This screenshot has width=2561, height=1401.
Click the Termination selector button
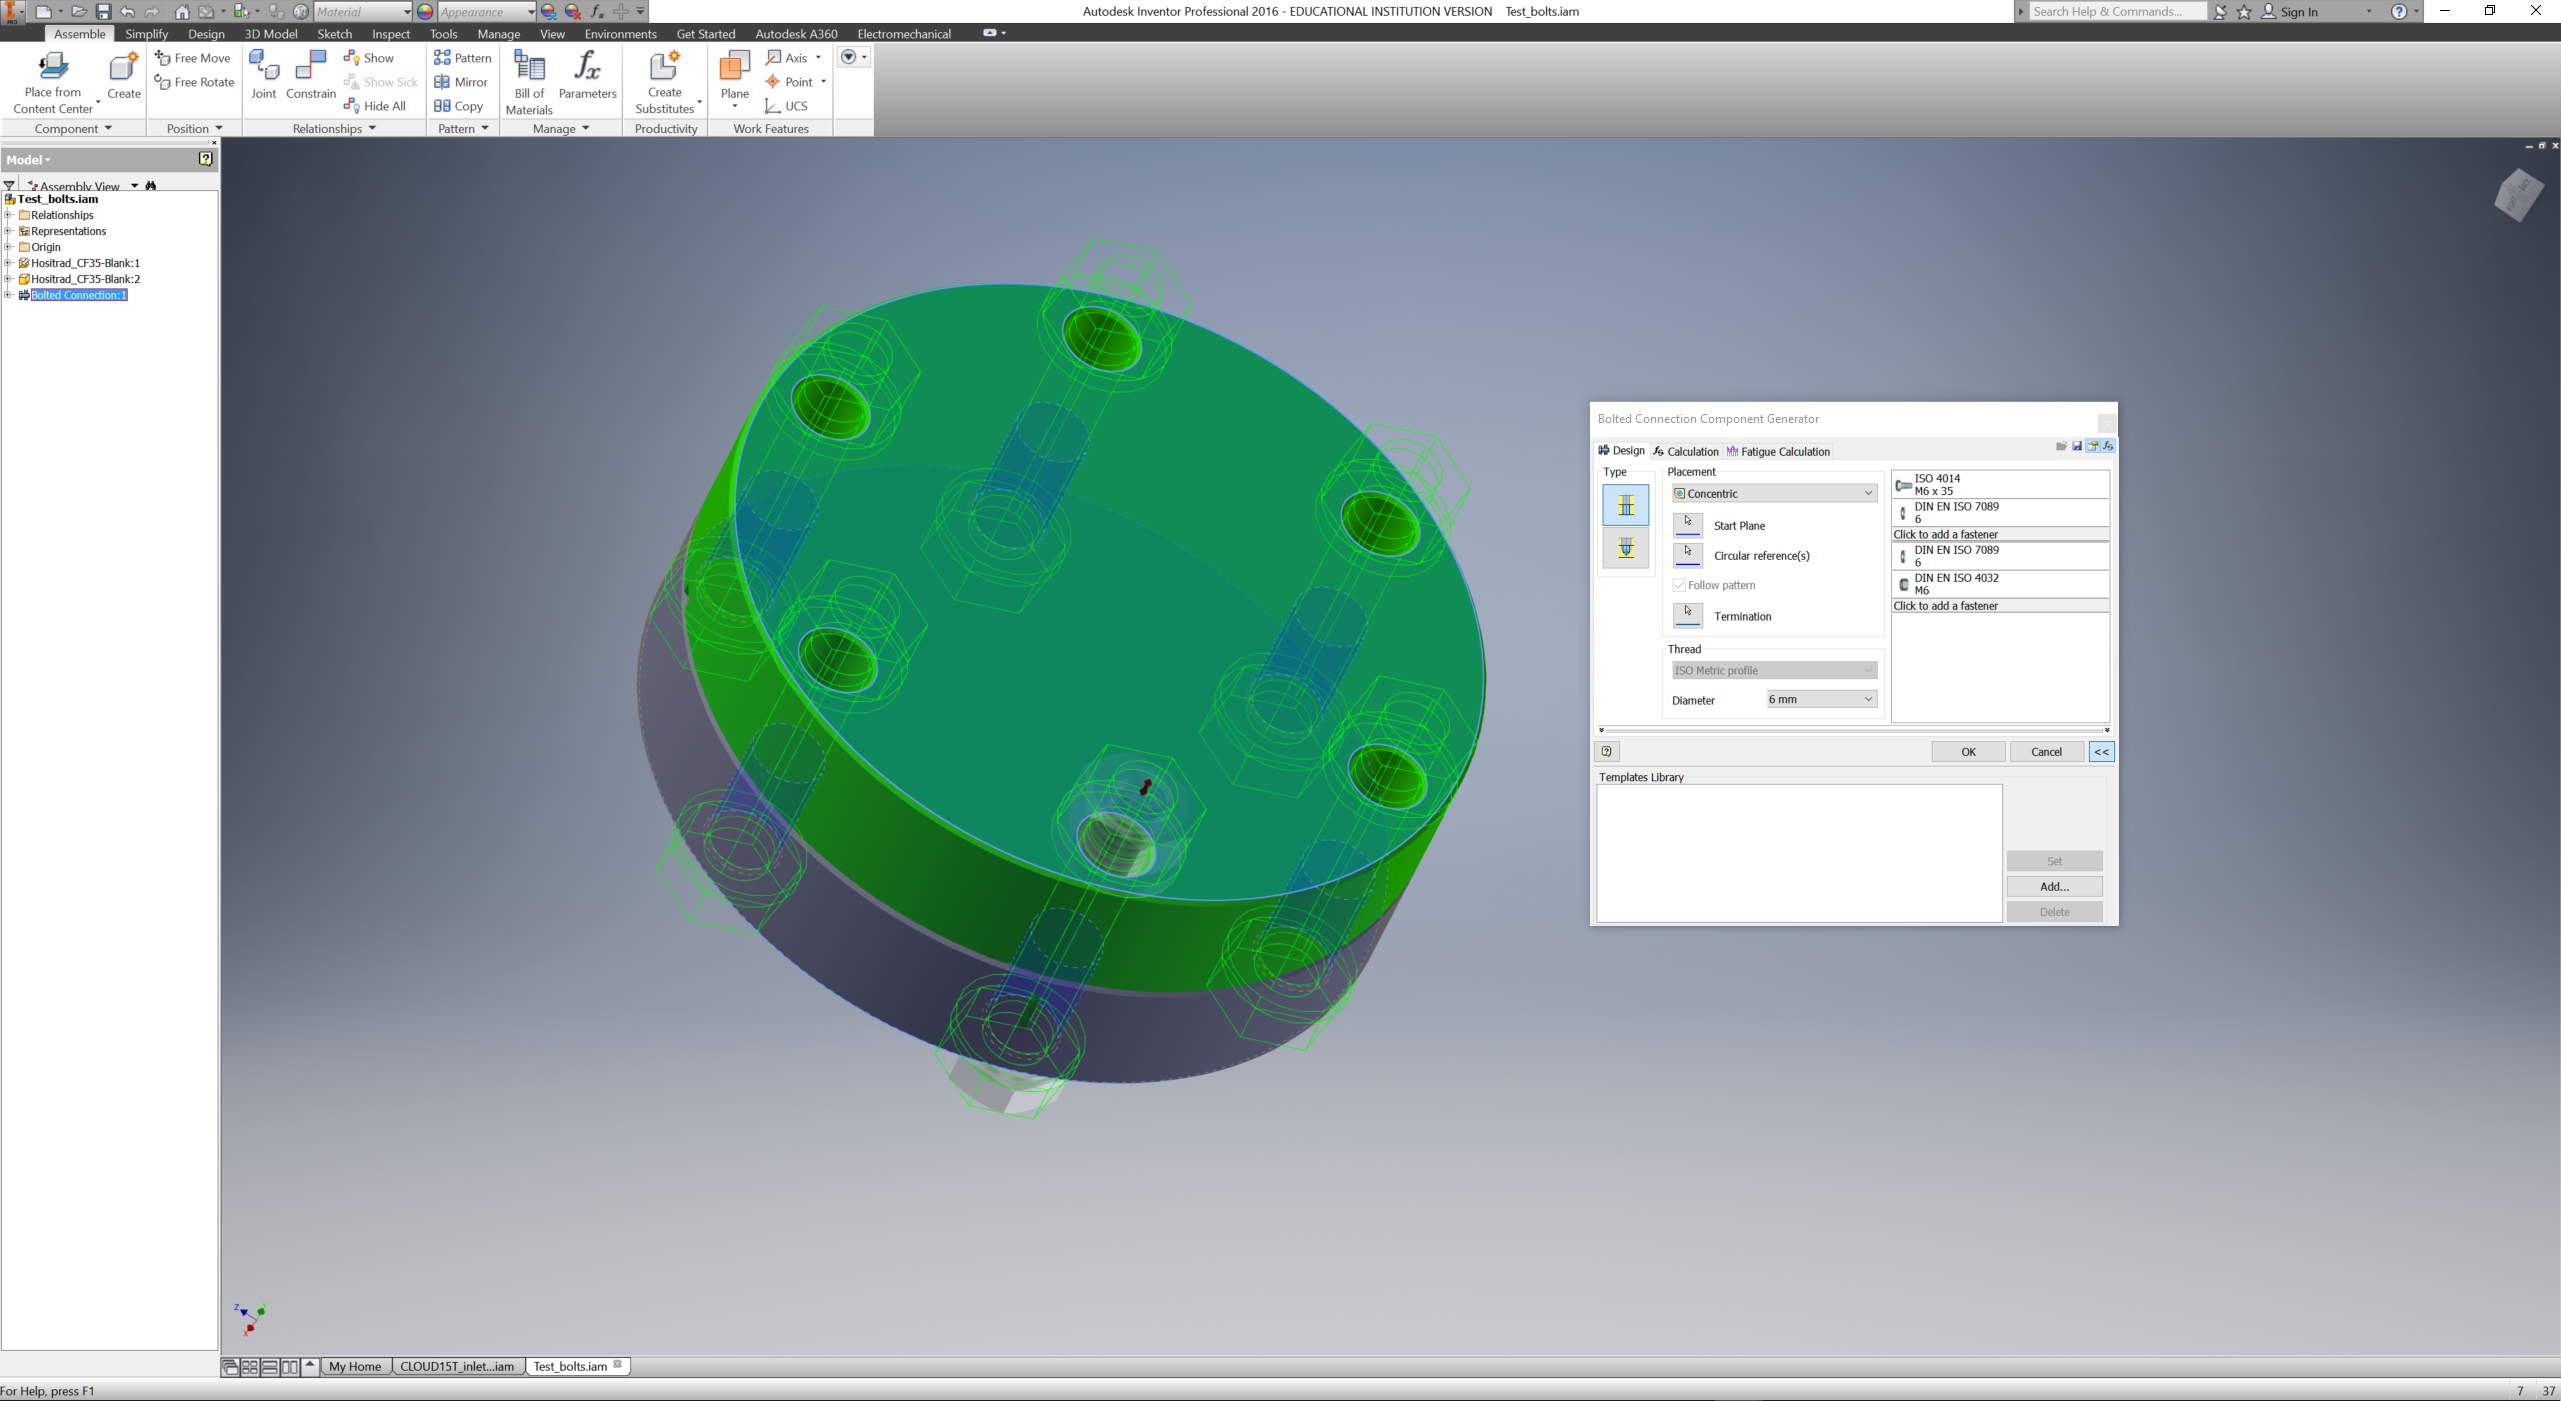[x=1687, y=616]
